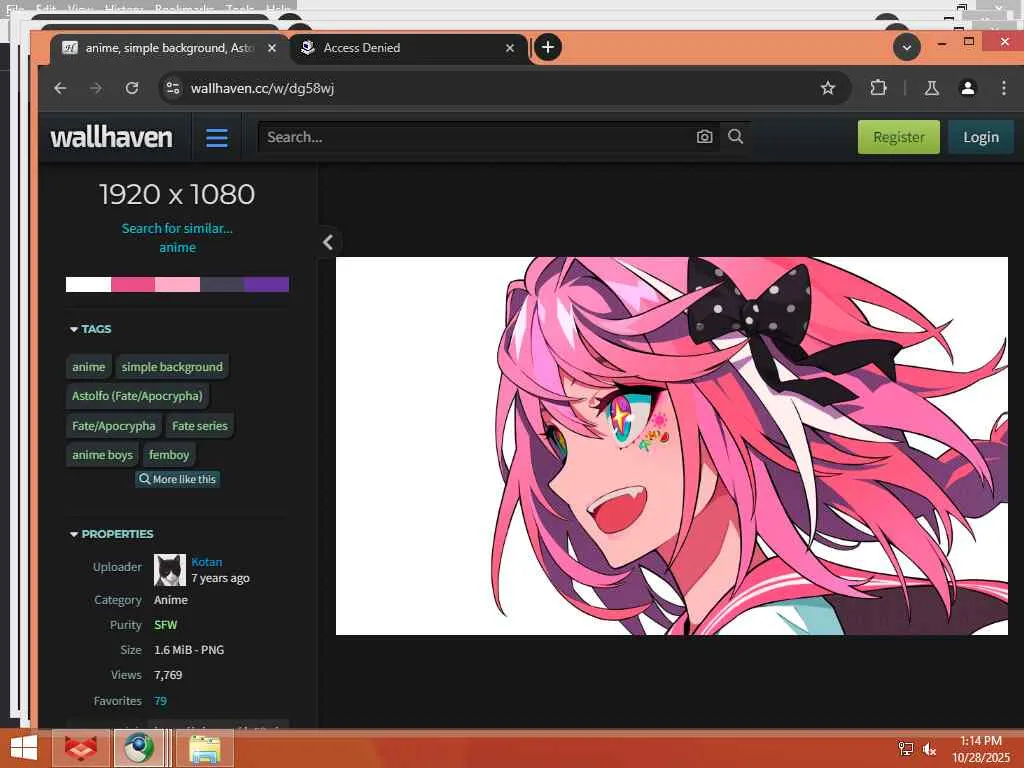1024x768 pixels.
Task: Collapse sidebar with left chevron
Action: [328, 242]
